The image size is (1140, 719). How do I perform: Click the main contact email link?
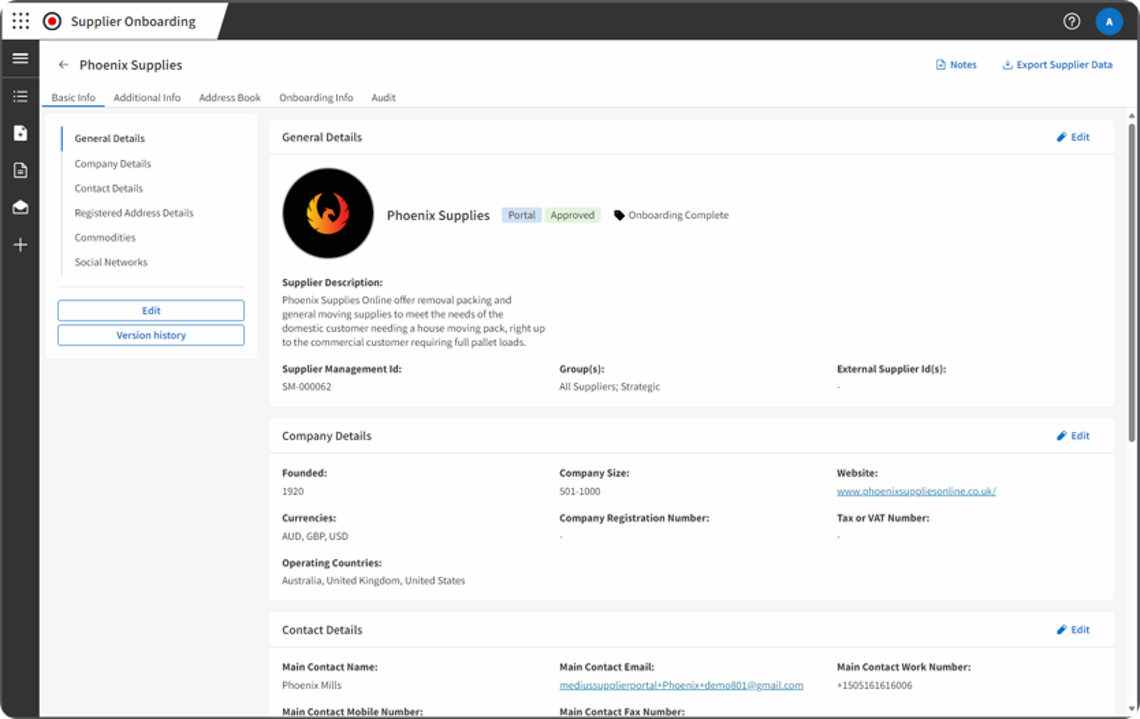pos(681,686)
